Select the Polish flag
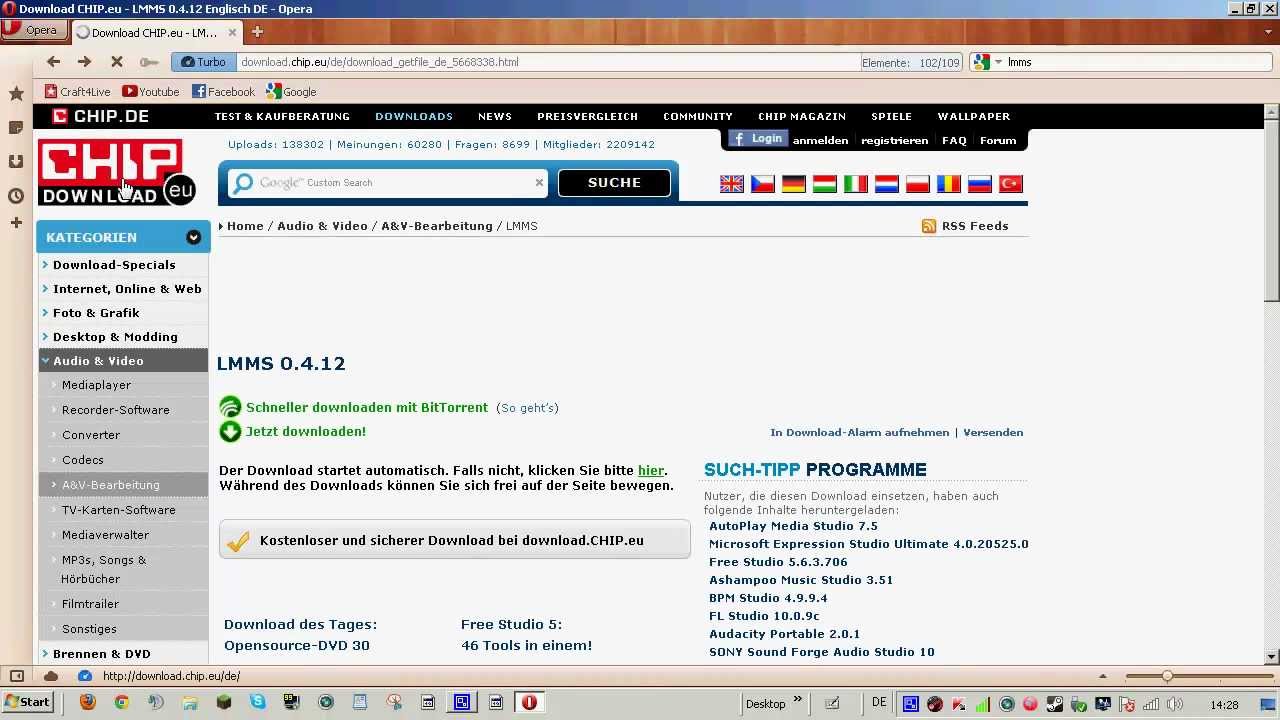The image size is (1280, 720). click(x=918, y=184)
